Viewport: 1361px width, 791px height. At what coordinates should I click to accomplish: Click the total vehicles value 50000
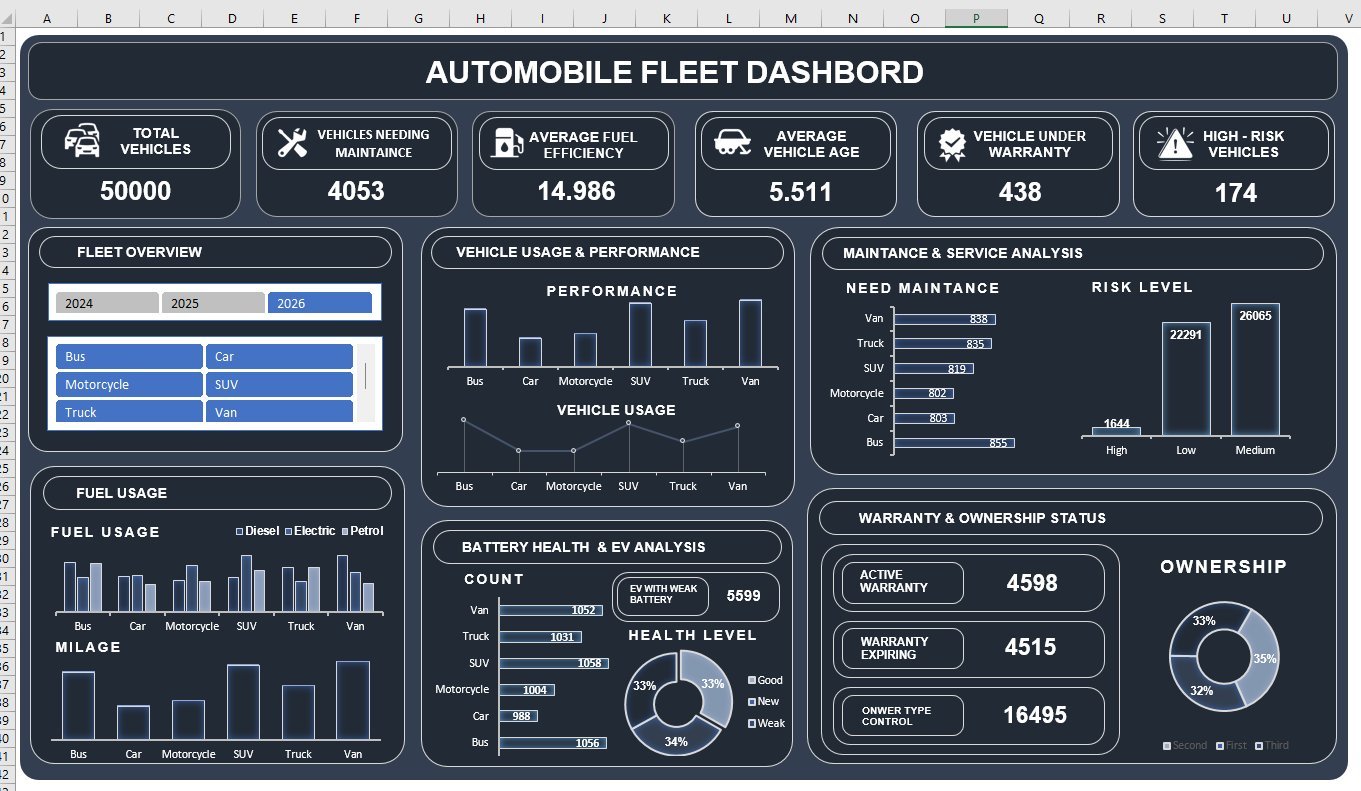point(136,191)
